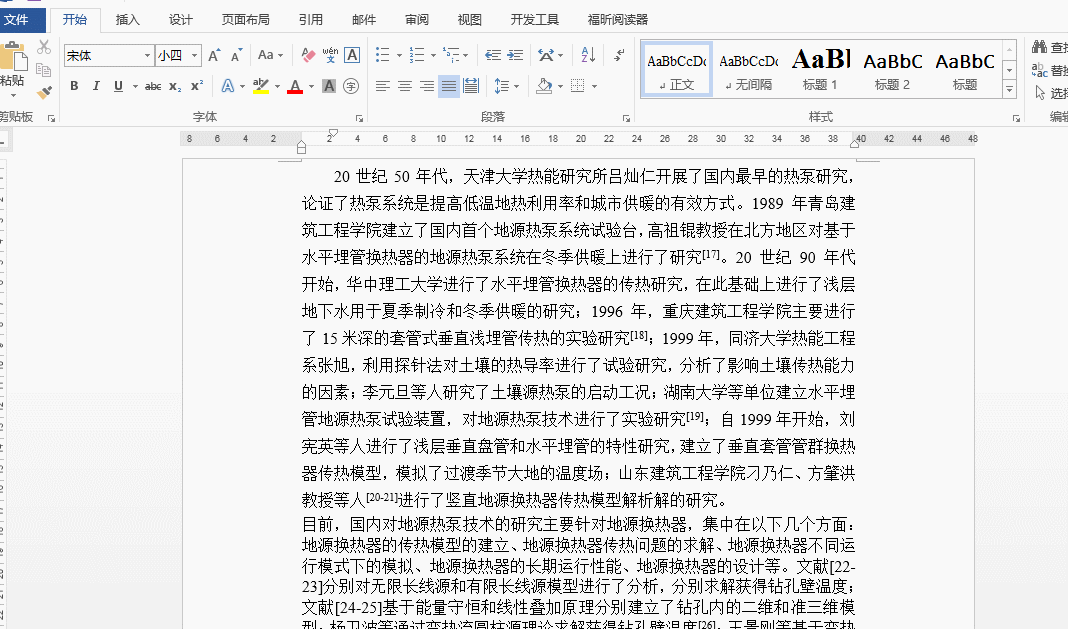Apply the 标题 1 style
The width and height of the screenshot is (1068, 629).
820,69
